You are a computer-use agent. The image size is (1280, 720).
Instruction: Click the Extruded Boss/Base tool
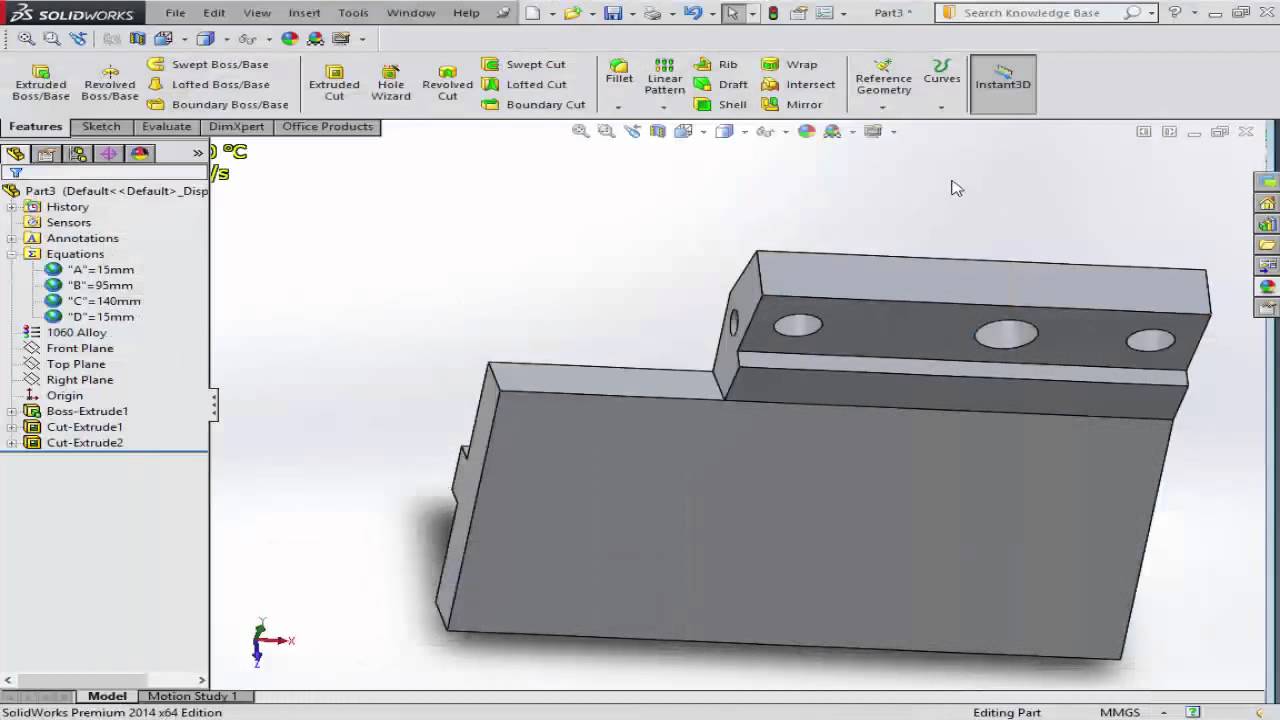pos(41,82)
